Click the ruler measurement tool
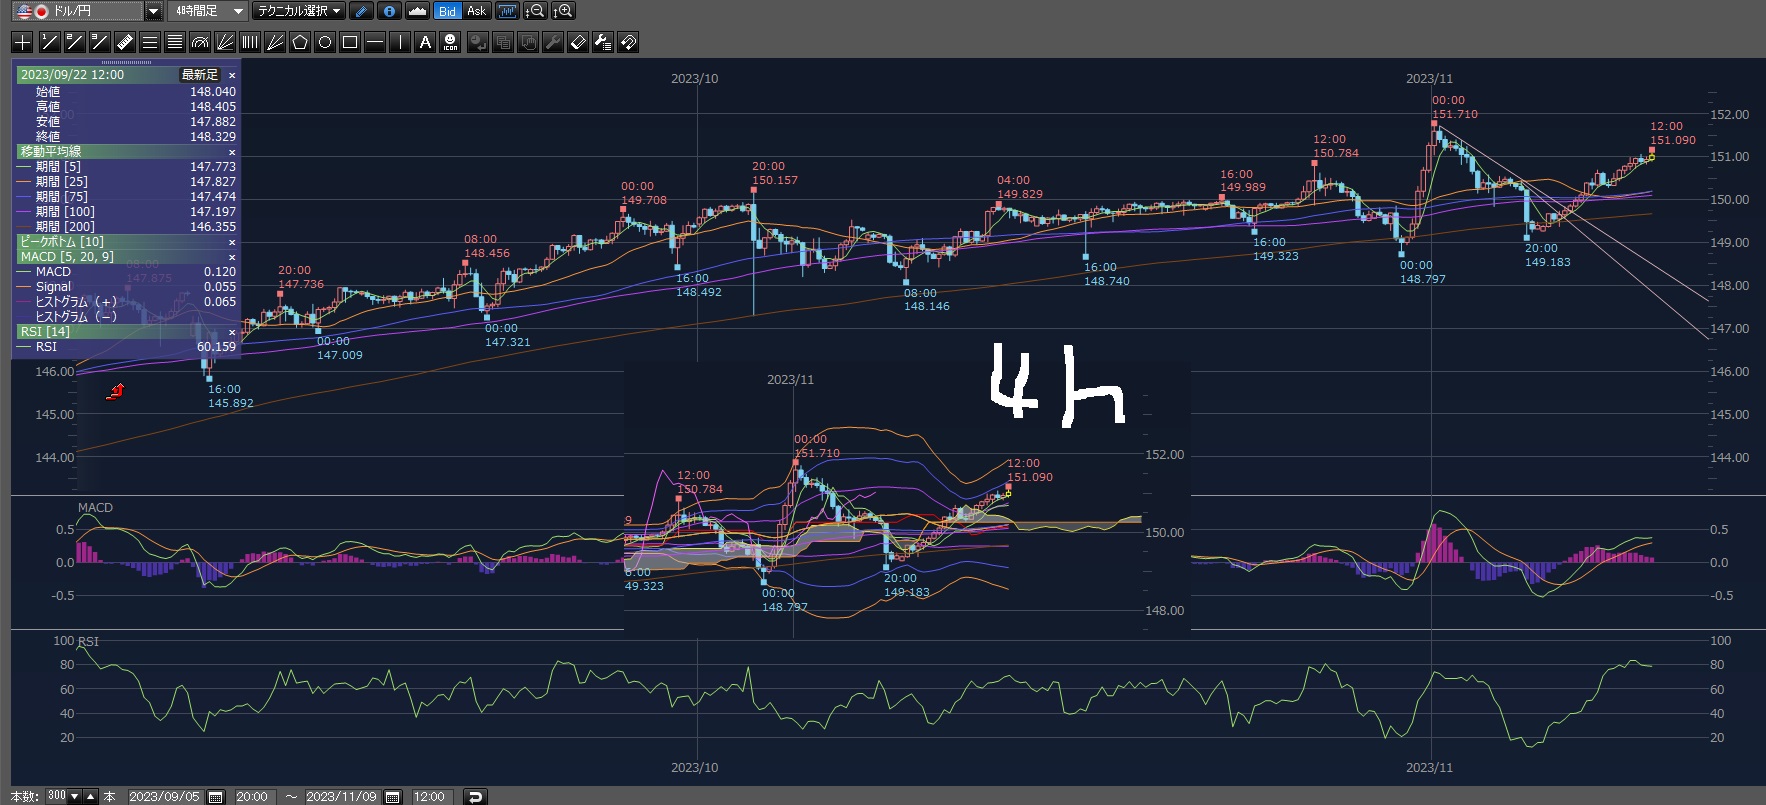 124,42
